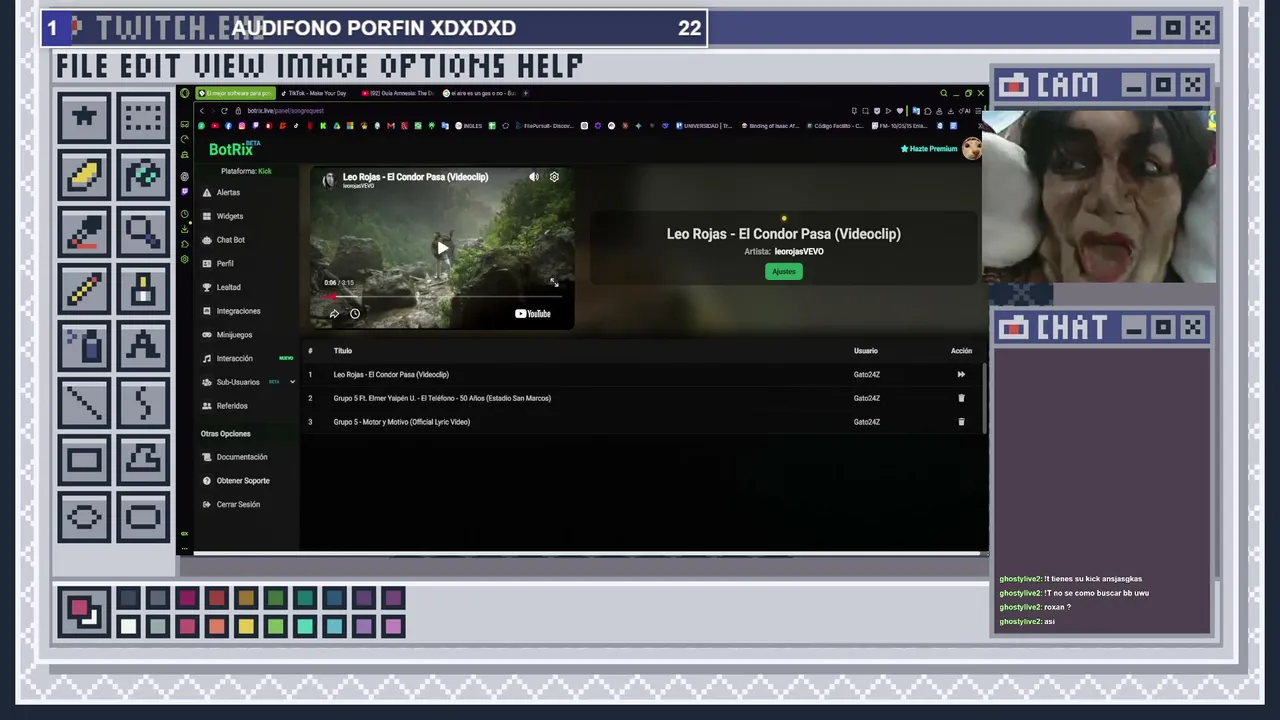Viewport: 1280px width, 720px height.
Task: Choose the polygon shape tool
Action: (x=143, y=461)
